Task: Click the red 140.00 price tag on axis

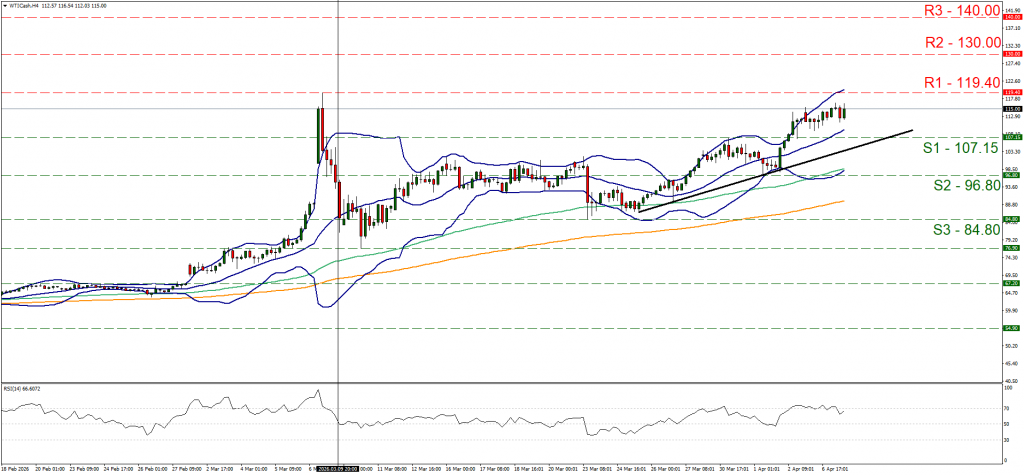Action: (x=1012, y=18)
